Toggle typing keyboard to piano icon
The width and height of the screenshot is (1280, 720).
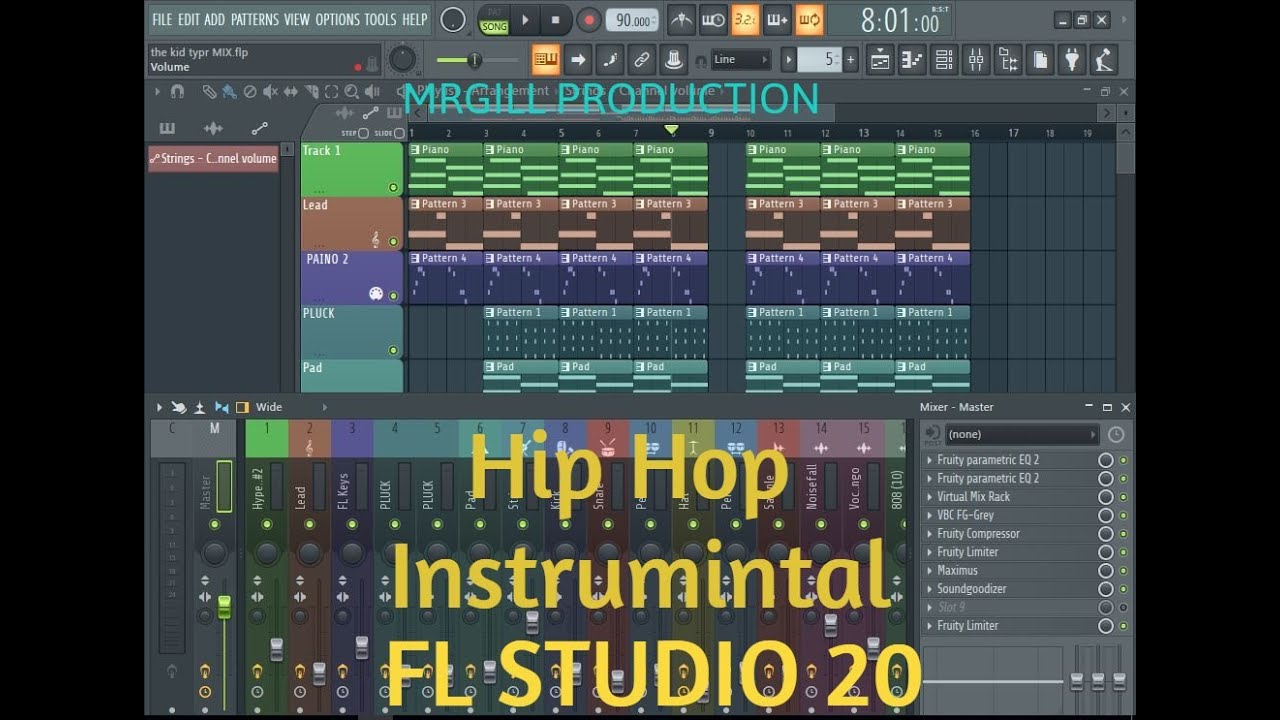point(546,60)
